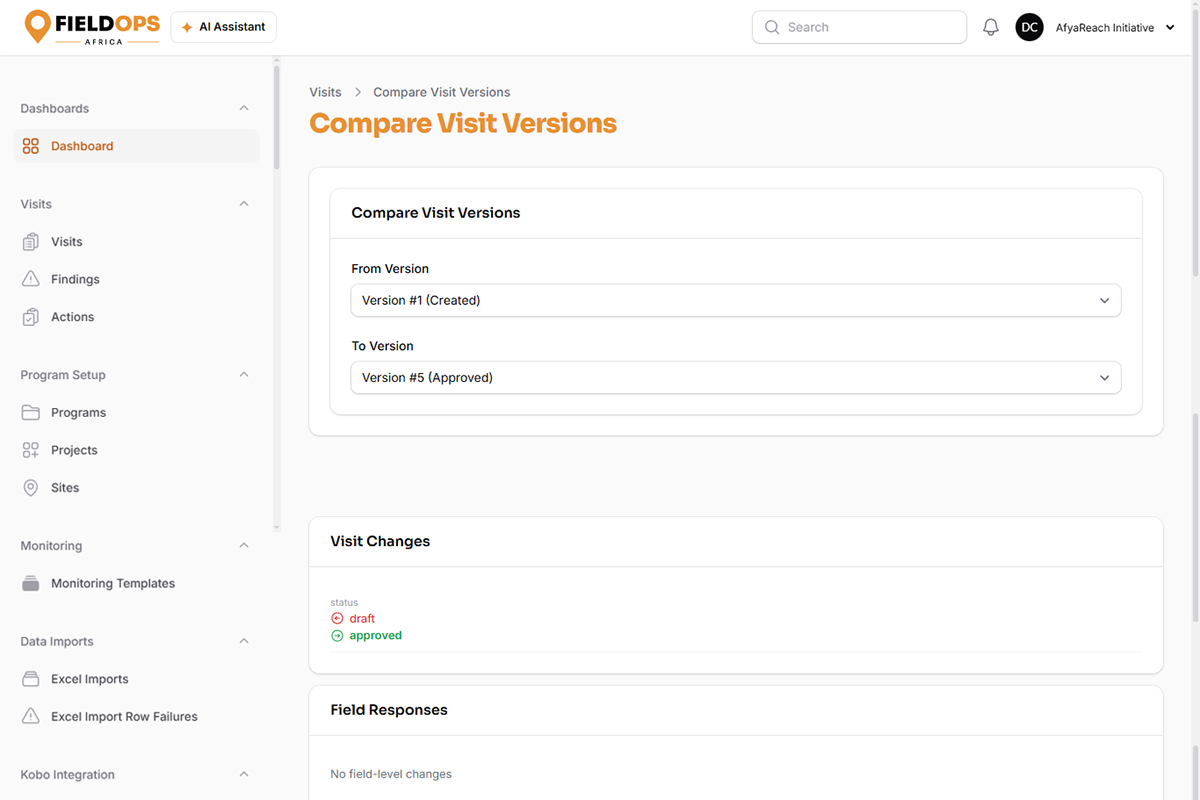Click the Actions checklist icon
1200x800 pixels.
point(31,317)
